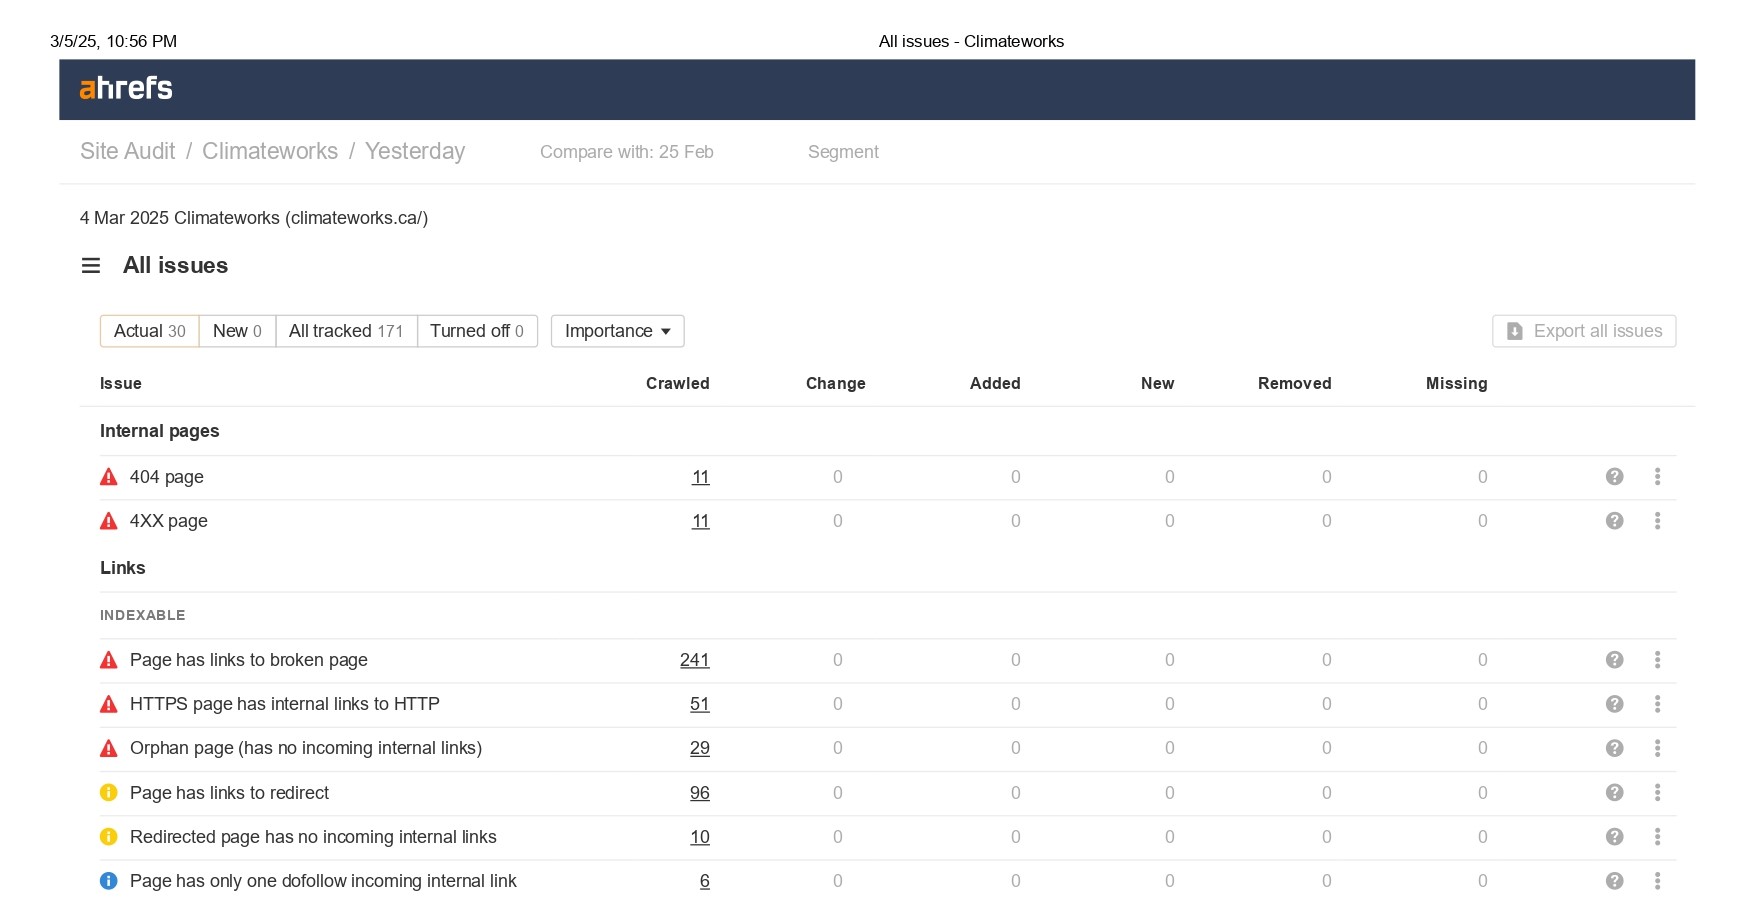Screen dimensions: 1754x917
Task: Open the 241 crawled pages link
Action: (x=695, y=660)
